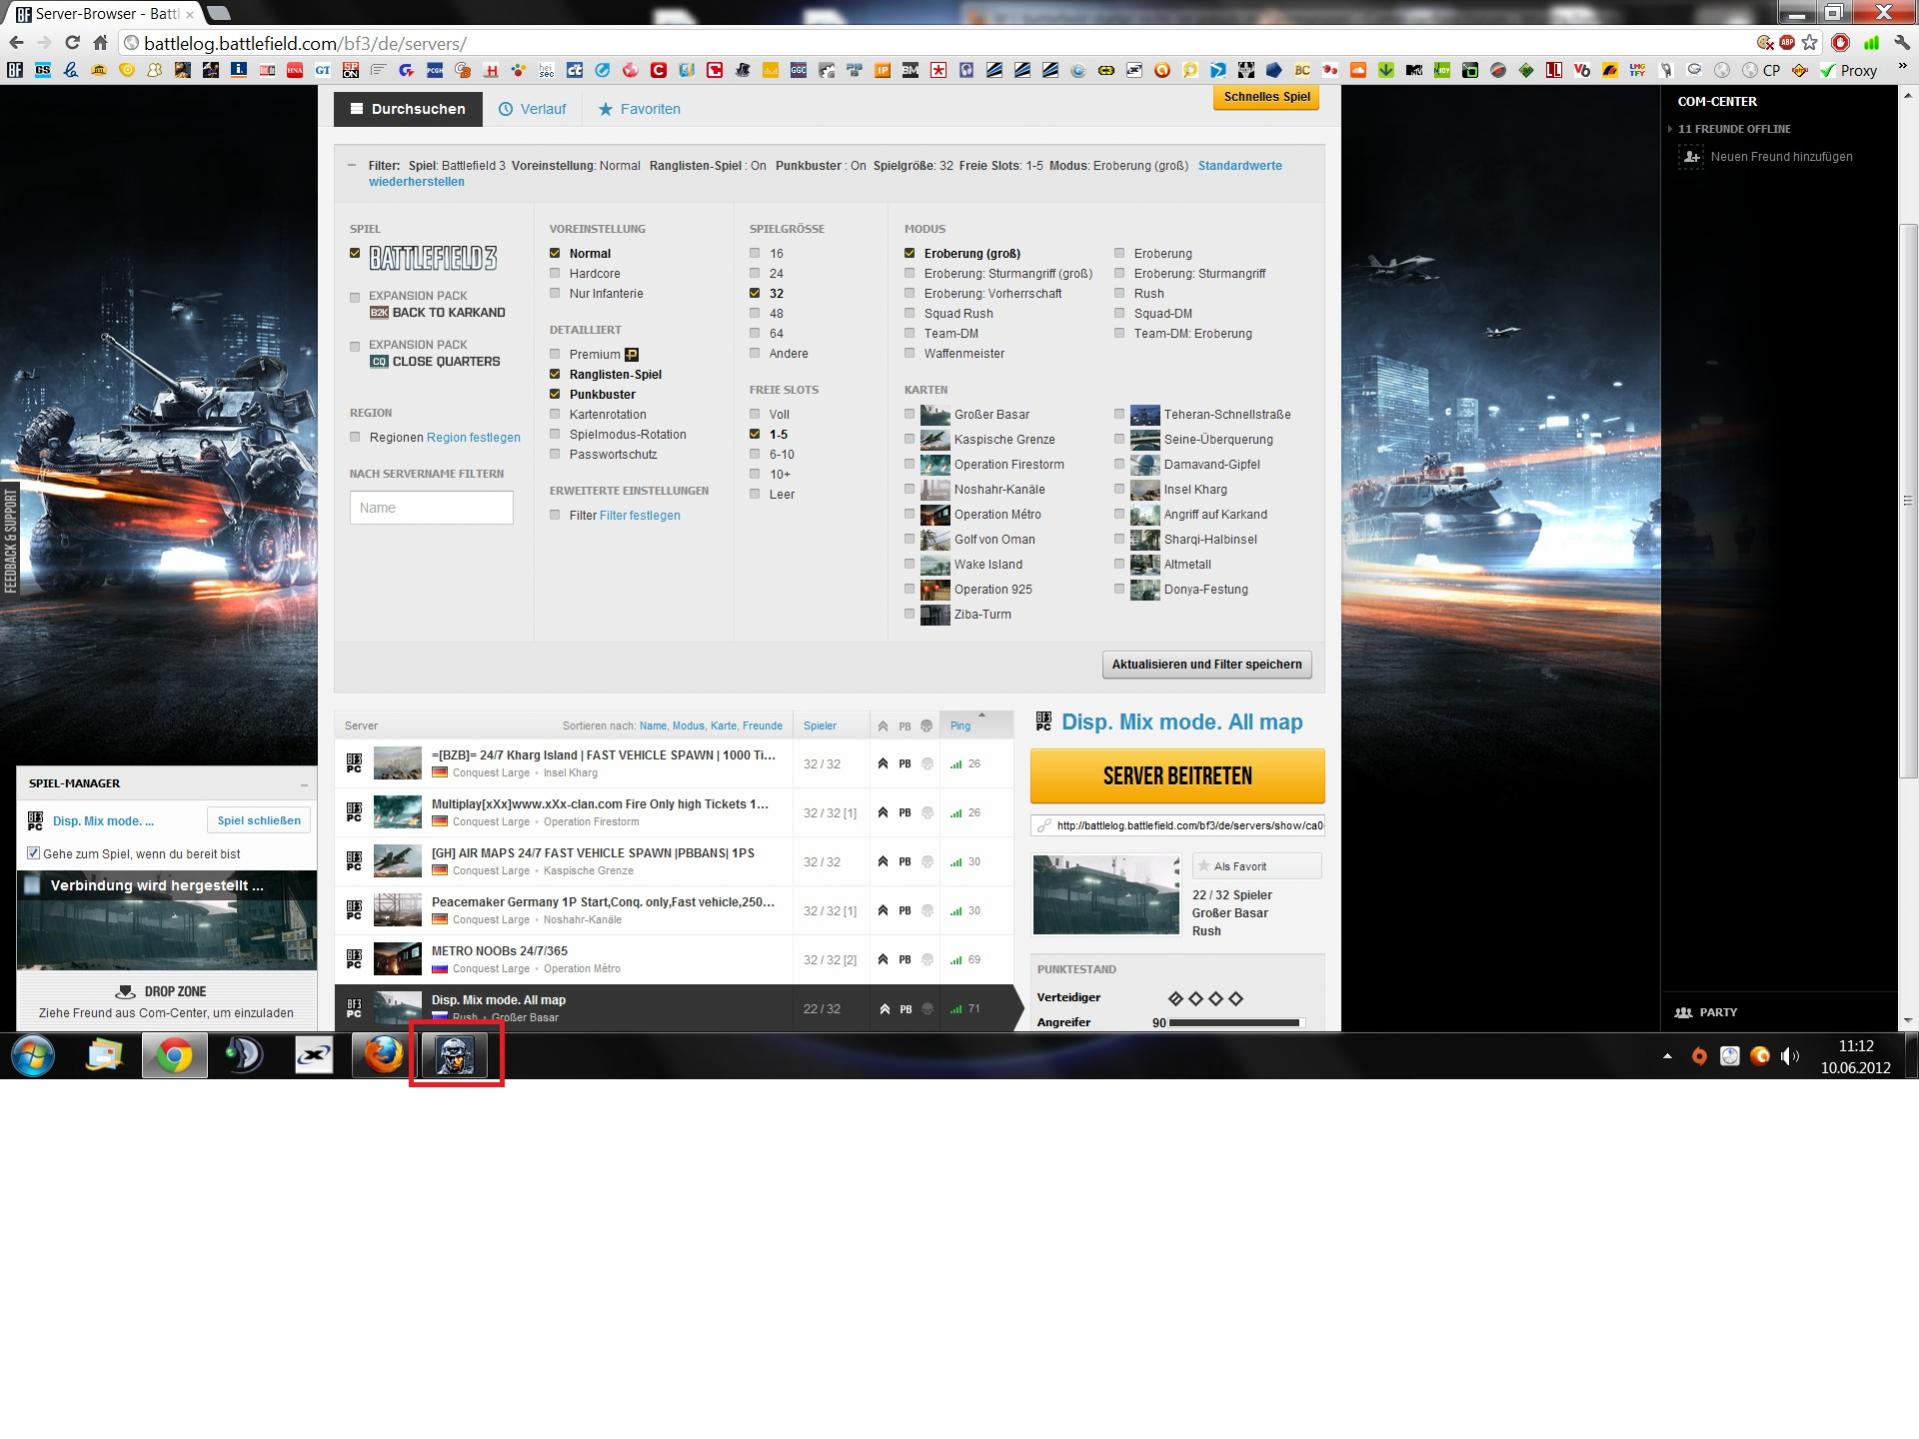Click the server URL field
This screenshot has width=1919, height=1439.
(1177, 825)
